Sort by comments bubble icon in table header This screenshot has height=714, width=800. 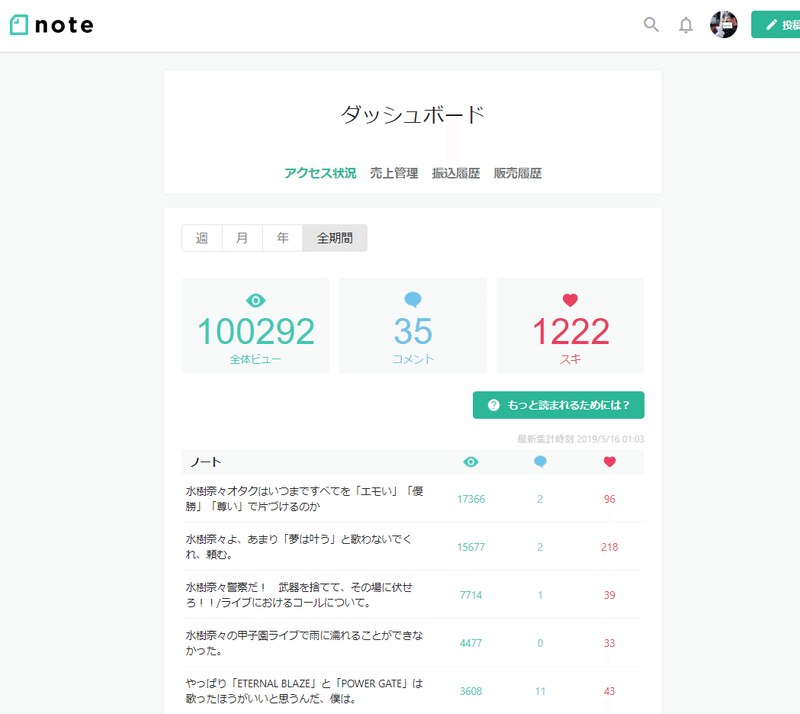pos(540,462)
